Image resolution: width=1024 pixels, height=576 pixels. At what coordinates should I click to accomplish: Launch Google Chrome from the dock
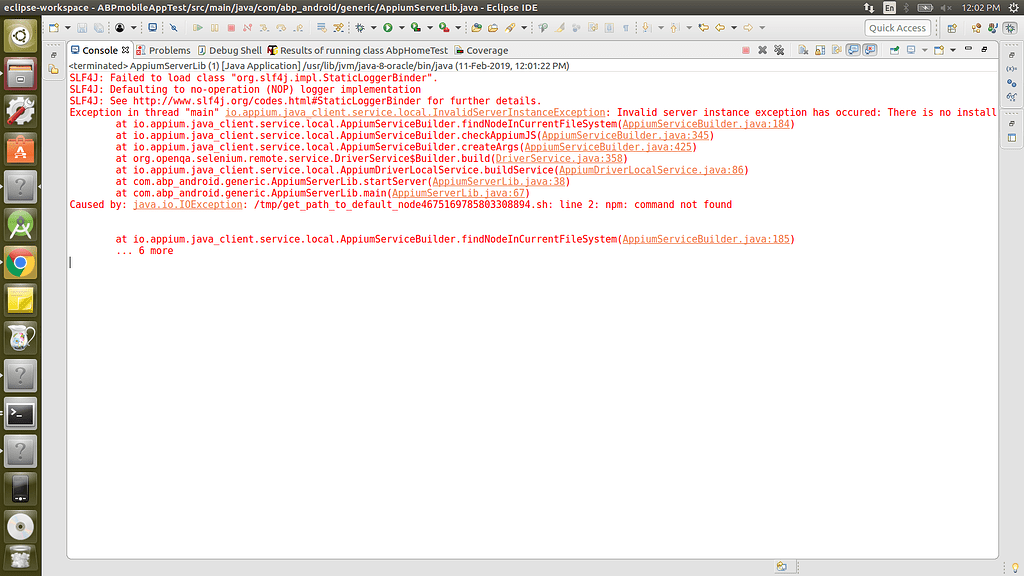click(21, 262)
